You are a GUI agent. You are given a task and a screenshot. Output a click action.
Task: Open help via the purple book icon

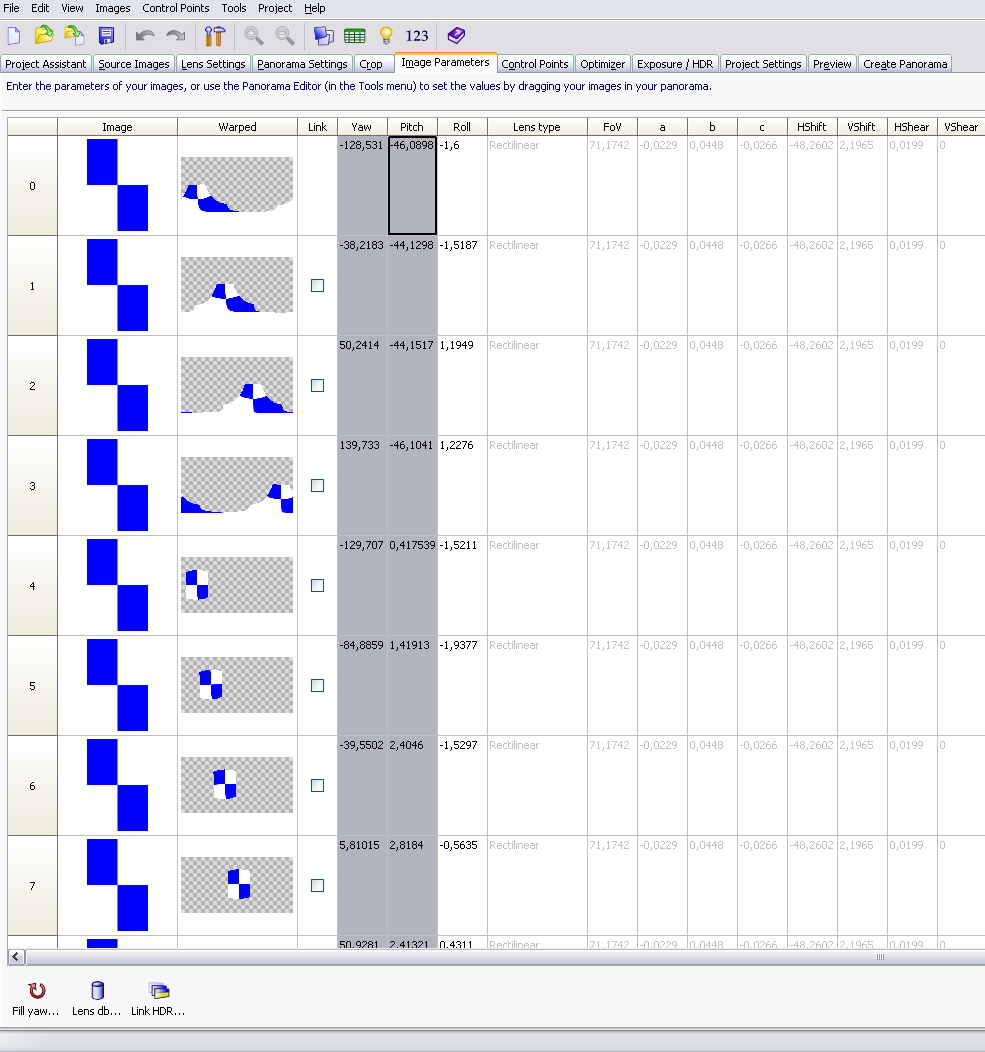[x=456, y=36]
